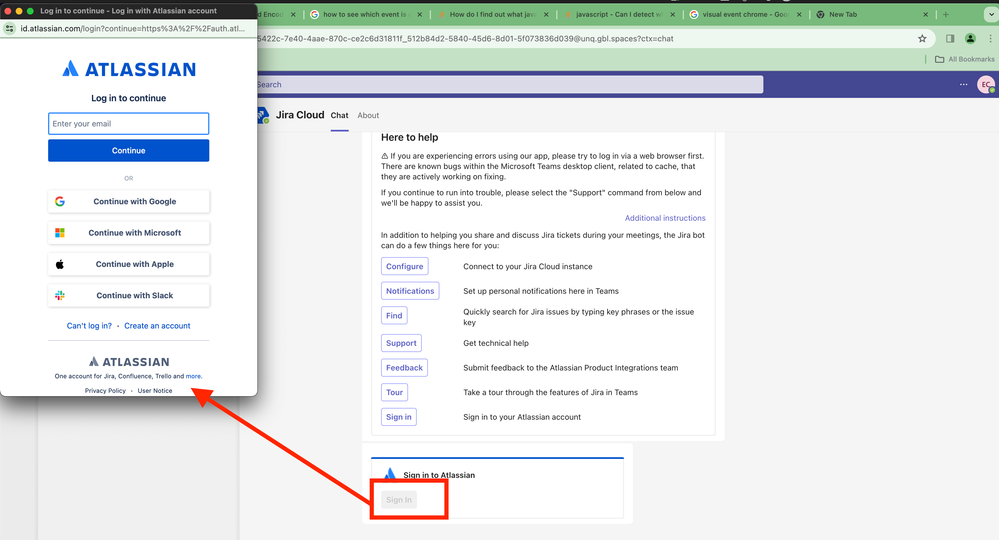Choose Continue with Microsoft

(x=129, y=233)
